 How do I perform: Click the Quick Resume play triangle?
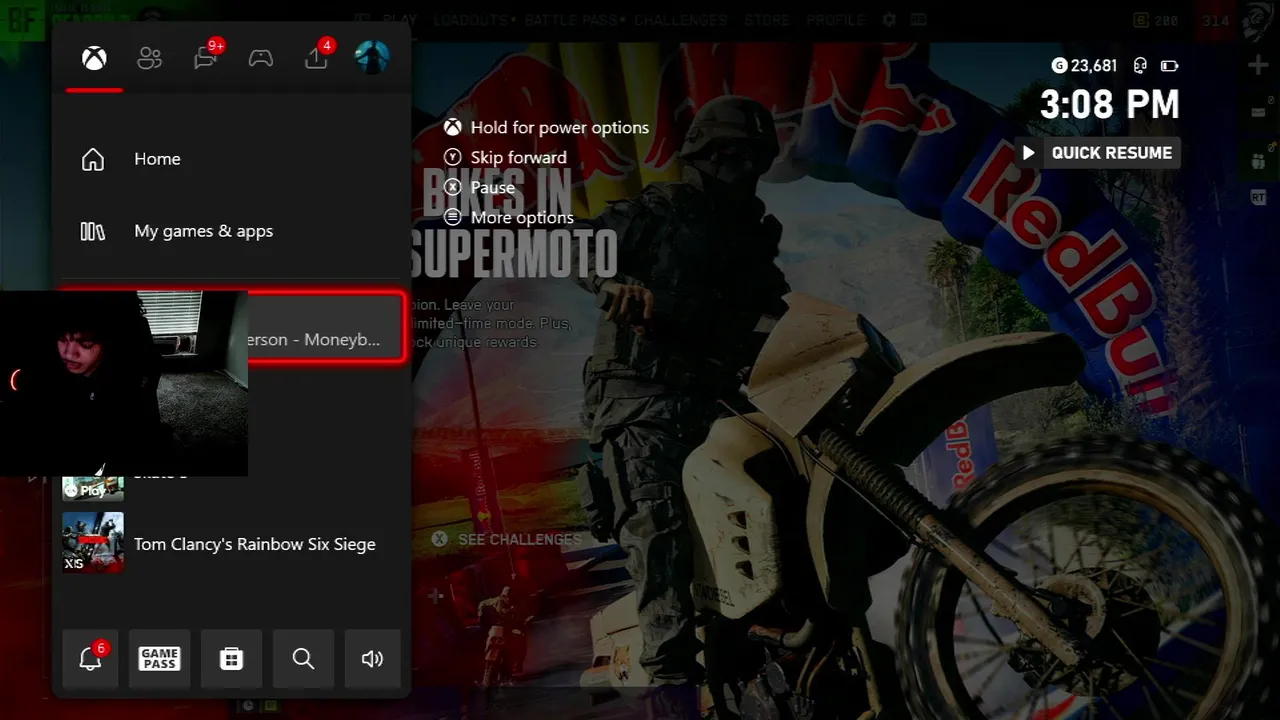pos(1028,153)
